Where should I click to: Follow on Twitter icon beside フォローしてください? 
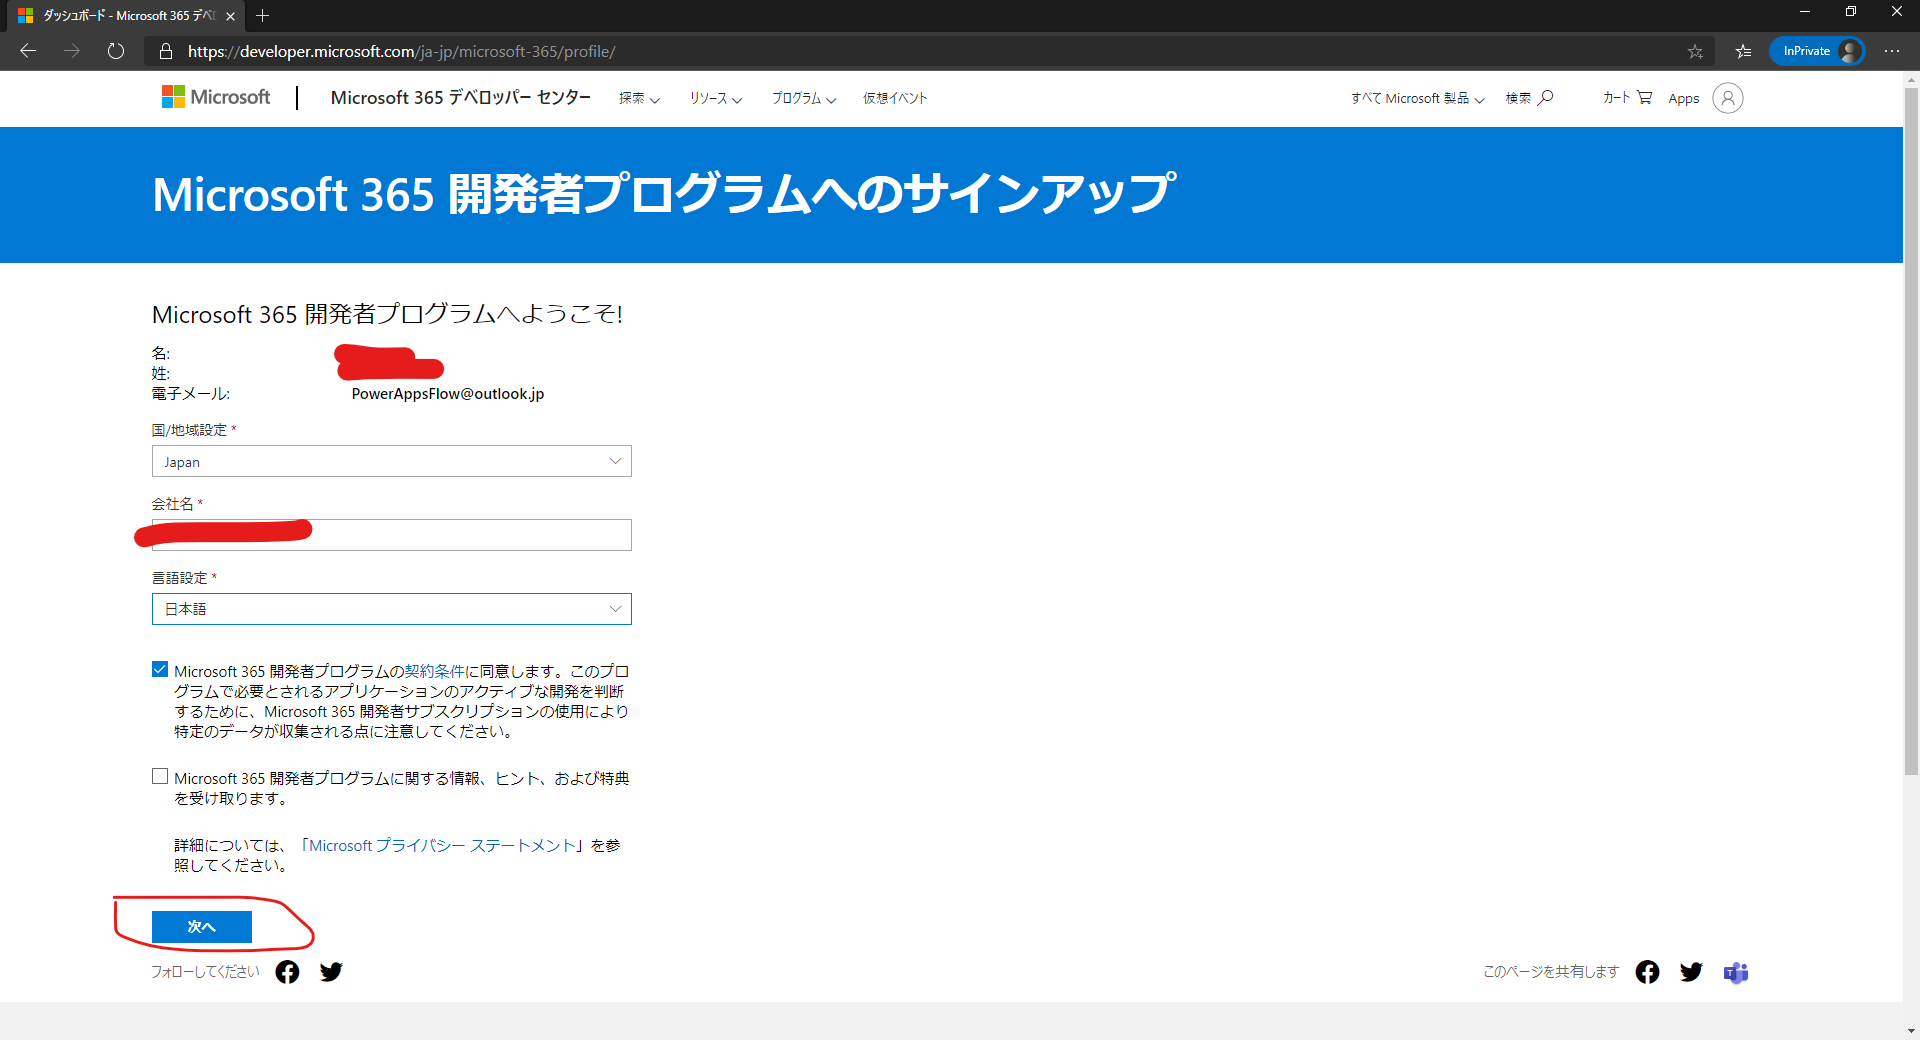click(331, 972)
